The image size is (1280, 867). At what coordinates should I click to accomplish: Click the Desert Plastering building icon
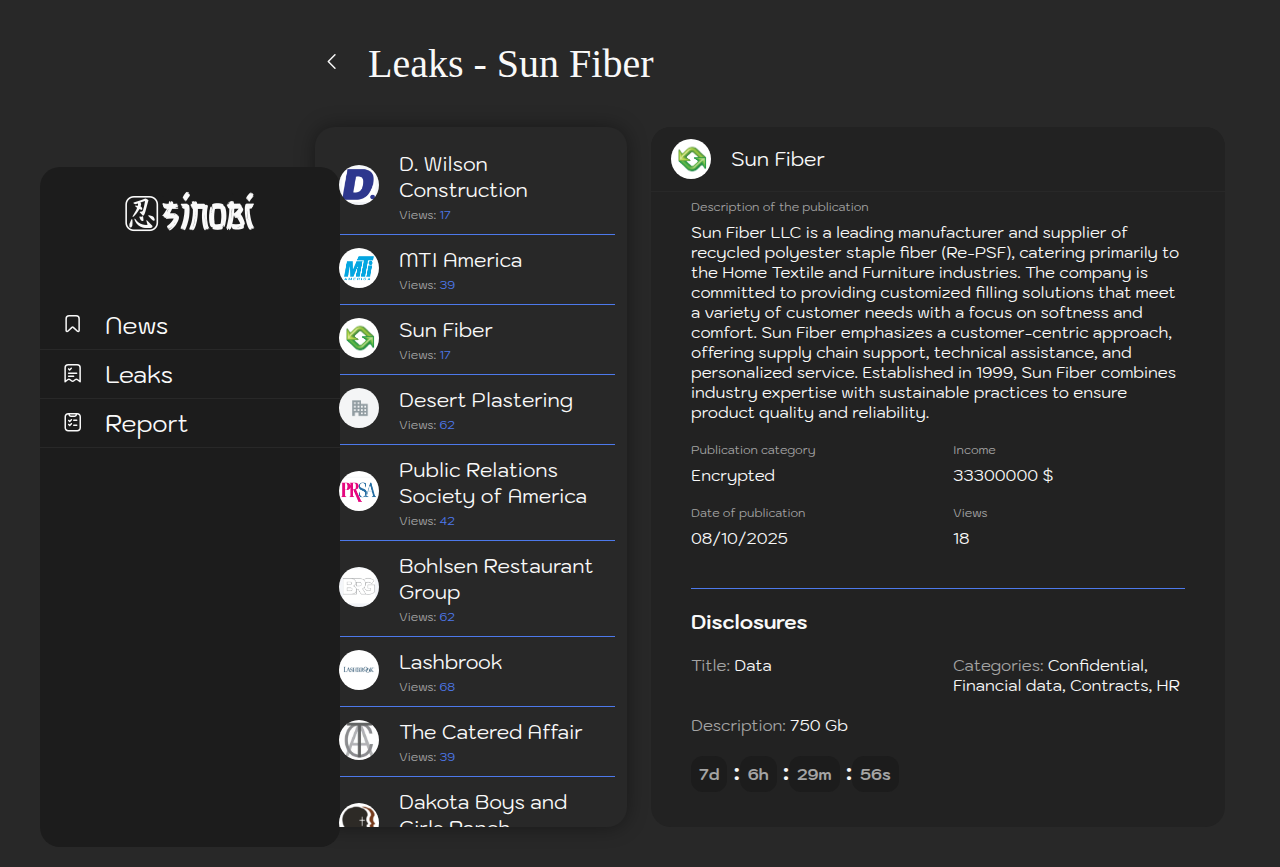[x=359, y=408]
